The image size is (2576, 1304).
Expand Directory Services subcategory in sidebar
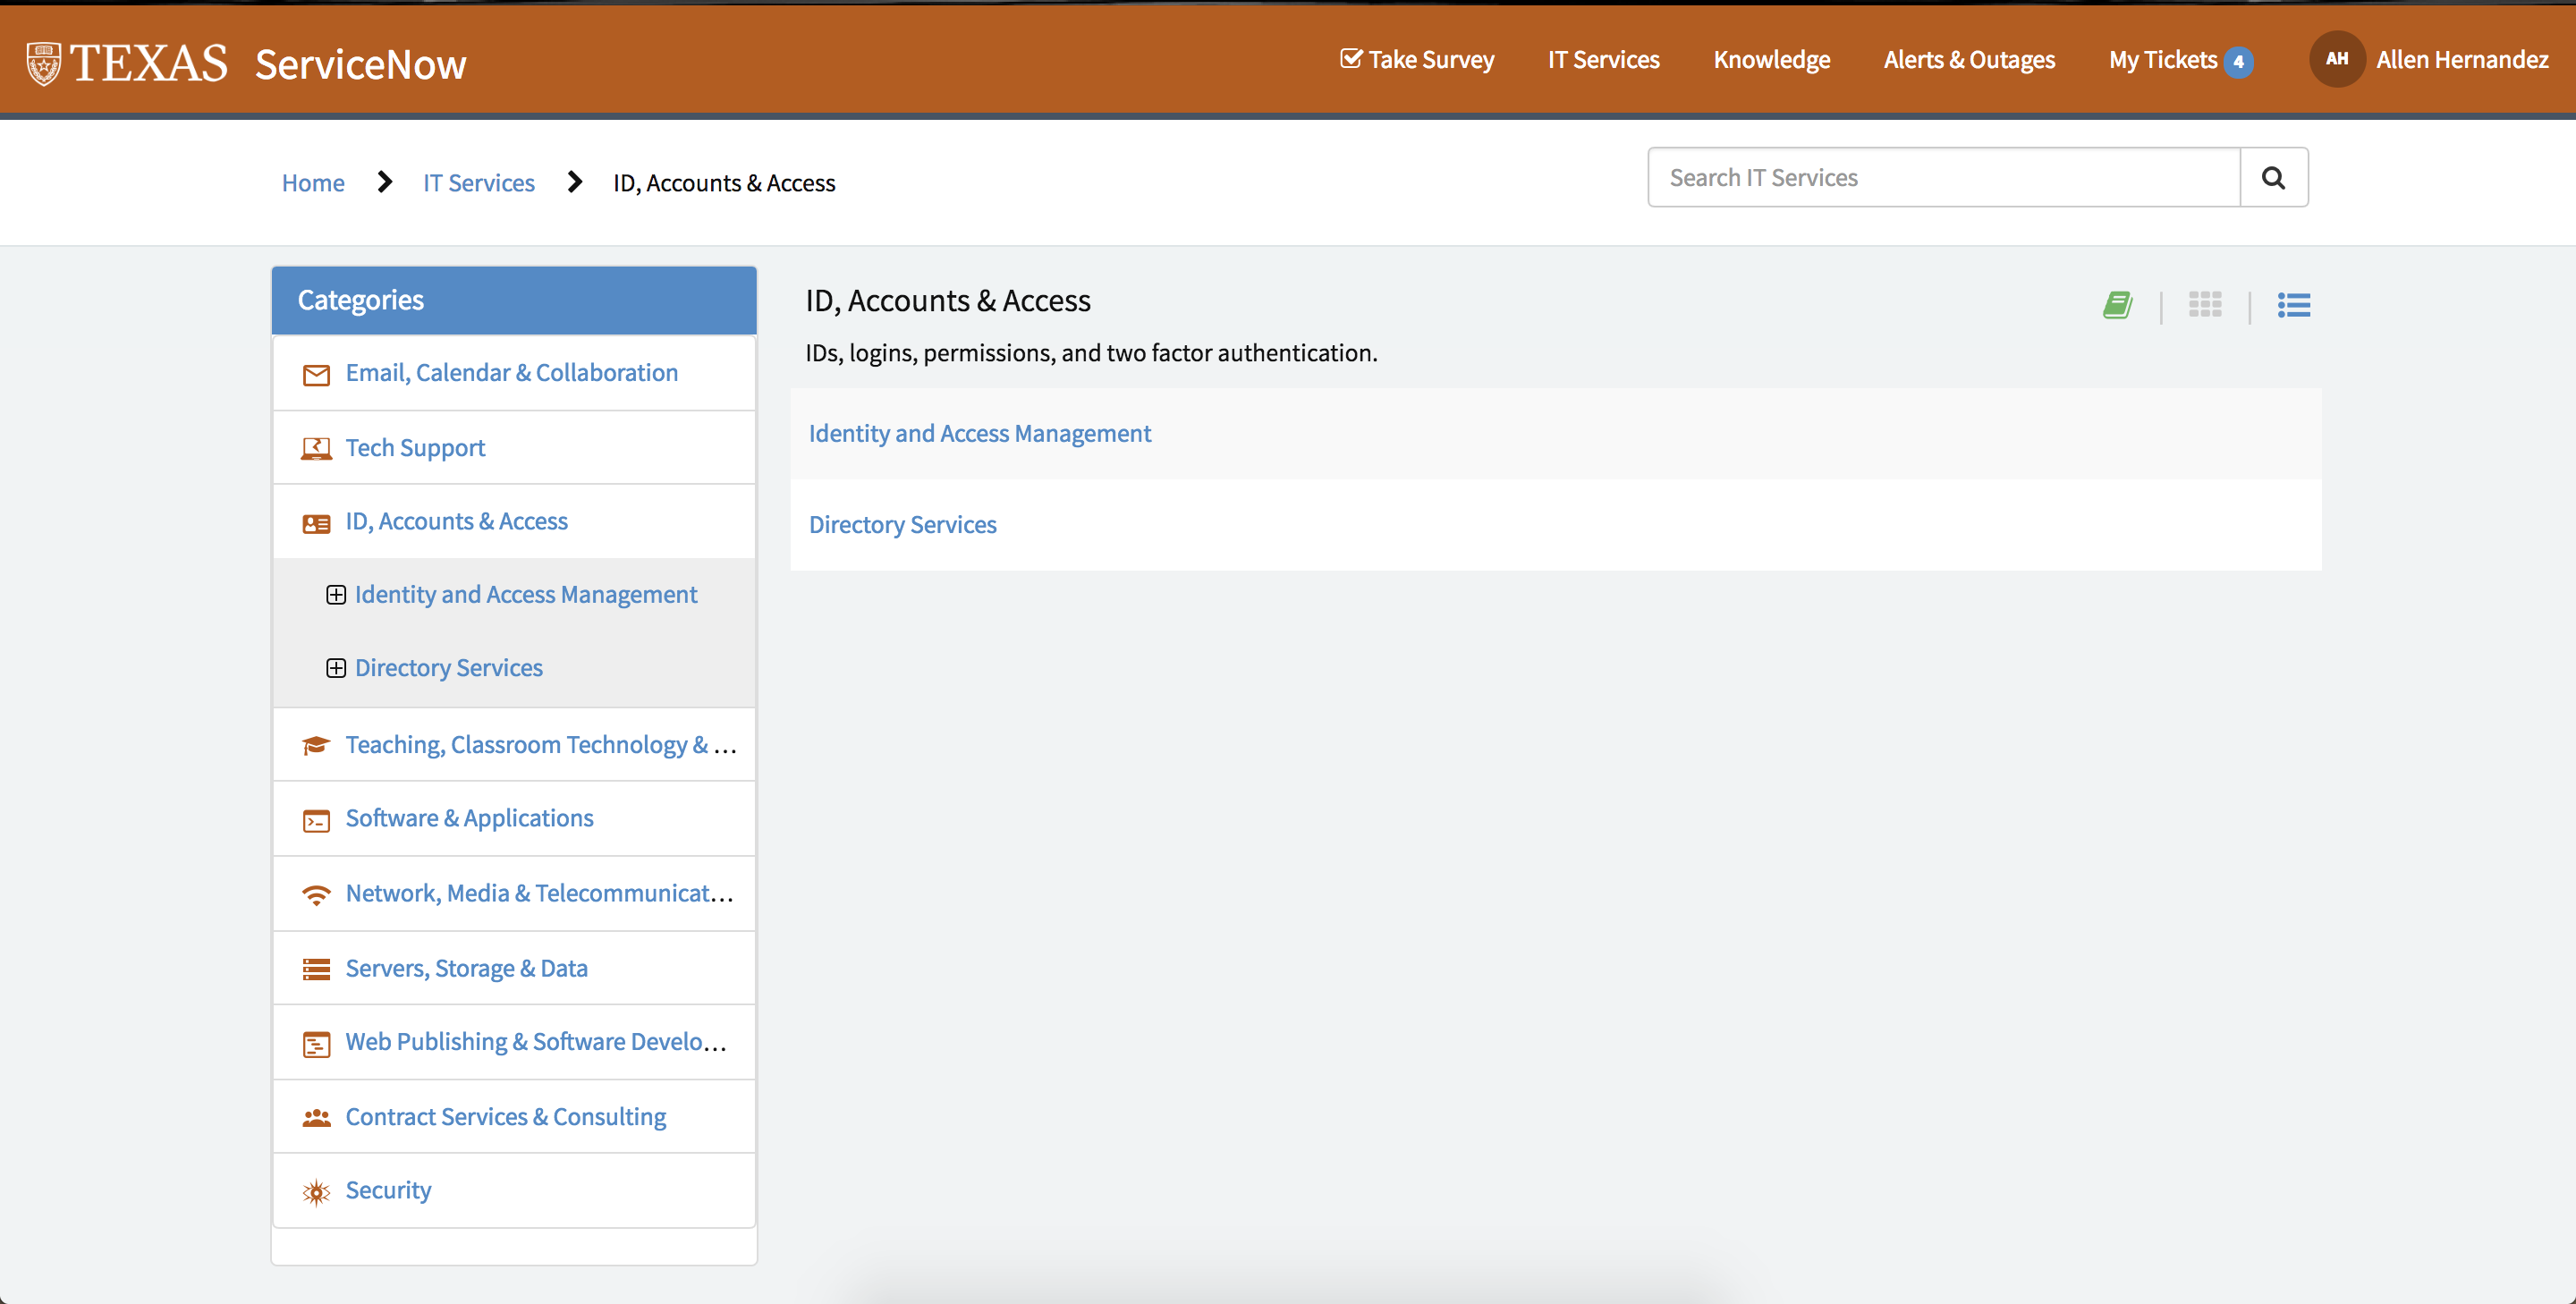point(336,668)
